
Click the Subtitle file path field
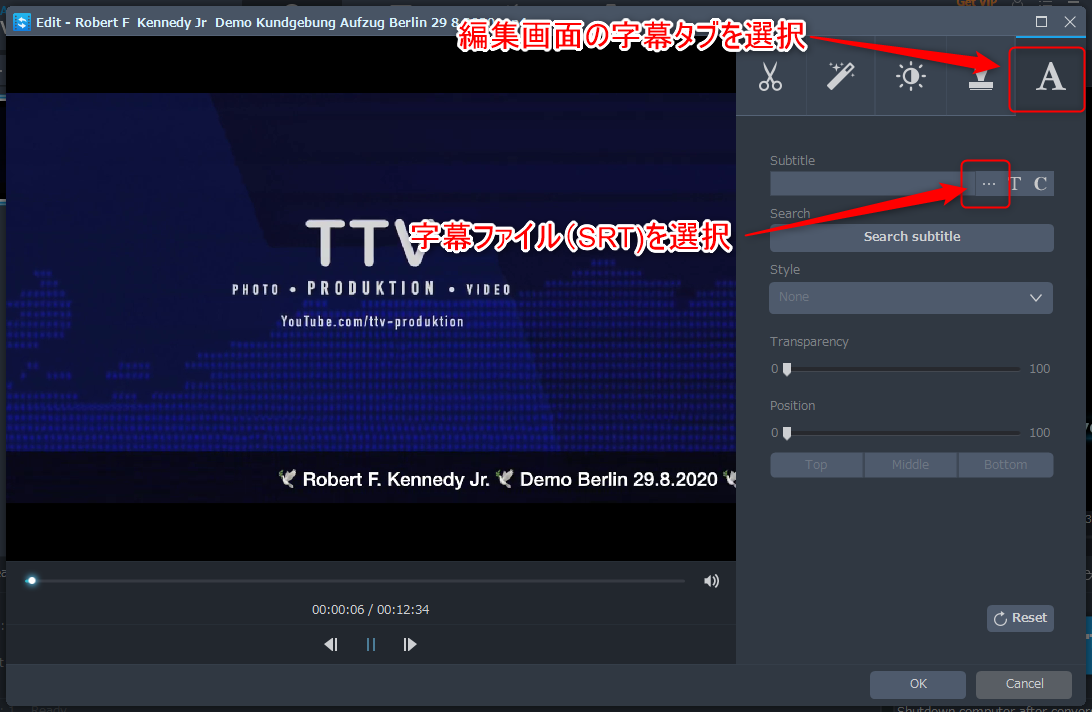tap(866, 184)
